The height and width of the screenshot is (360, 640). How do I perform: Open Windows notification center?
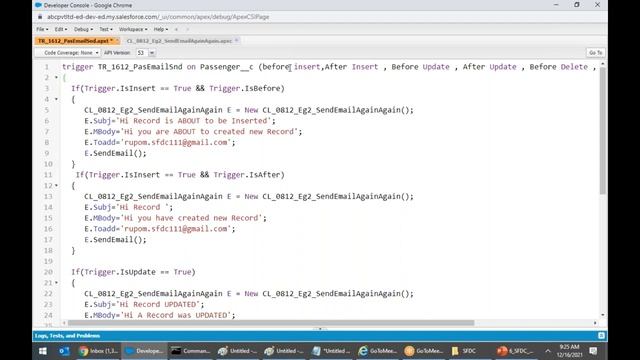[x=593, y=351]
